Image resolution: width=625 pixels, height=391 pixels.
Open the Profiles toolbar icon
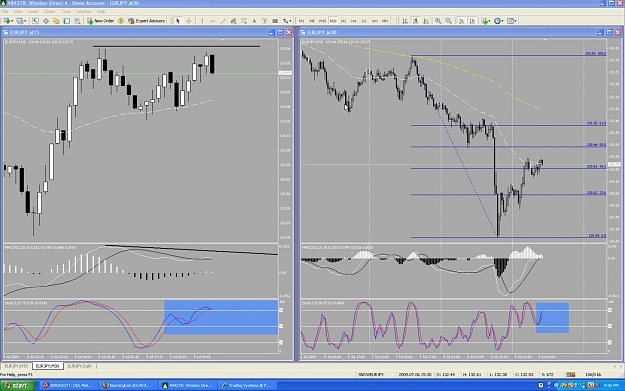tap(20, 21)
